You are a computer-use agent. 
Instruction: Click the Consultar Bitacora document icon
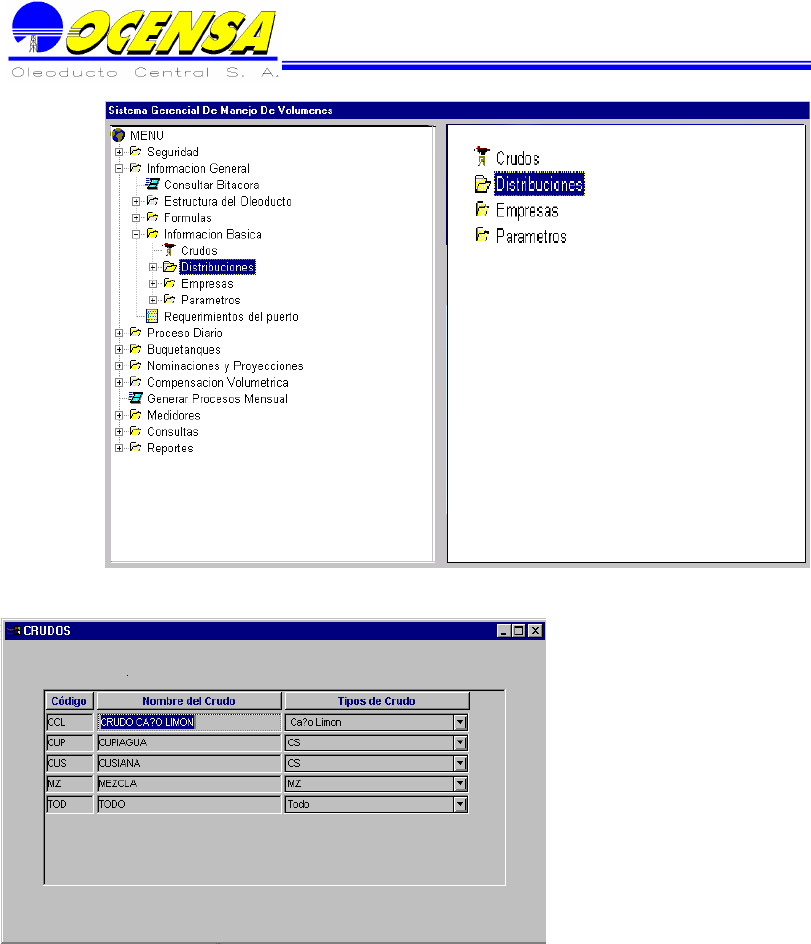pyautogui.click(x=153, y=184)
